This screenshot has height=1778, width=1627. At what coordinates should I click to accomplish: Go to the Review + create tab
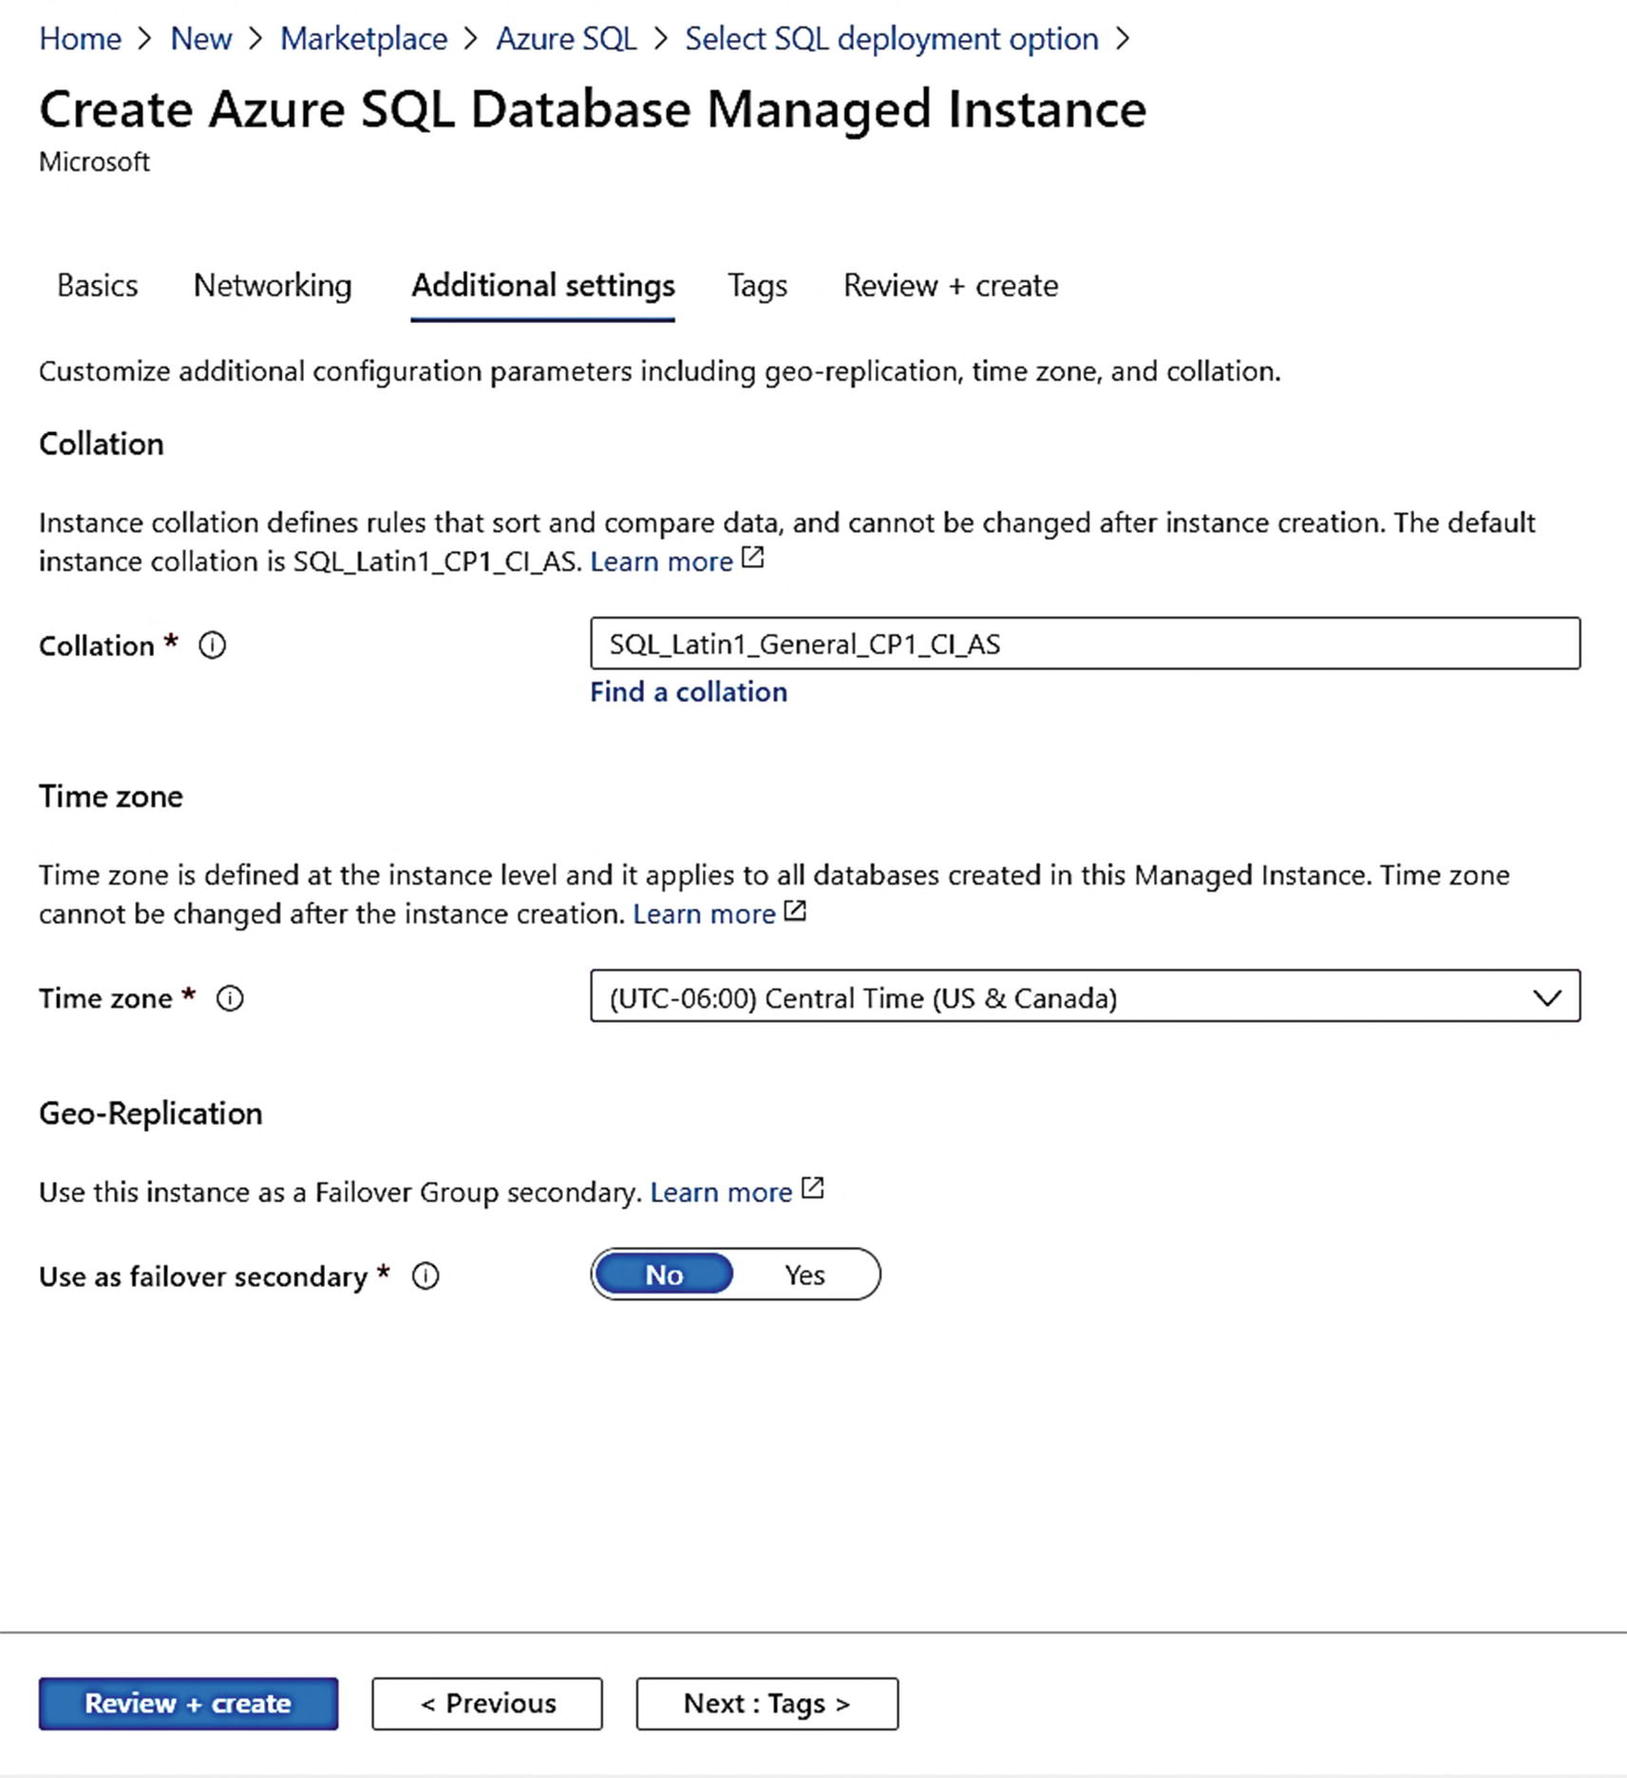[950, 286]
